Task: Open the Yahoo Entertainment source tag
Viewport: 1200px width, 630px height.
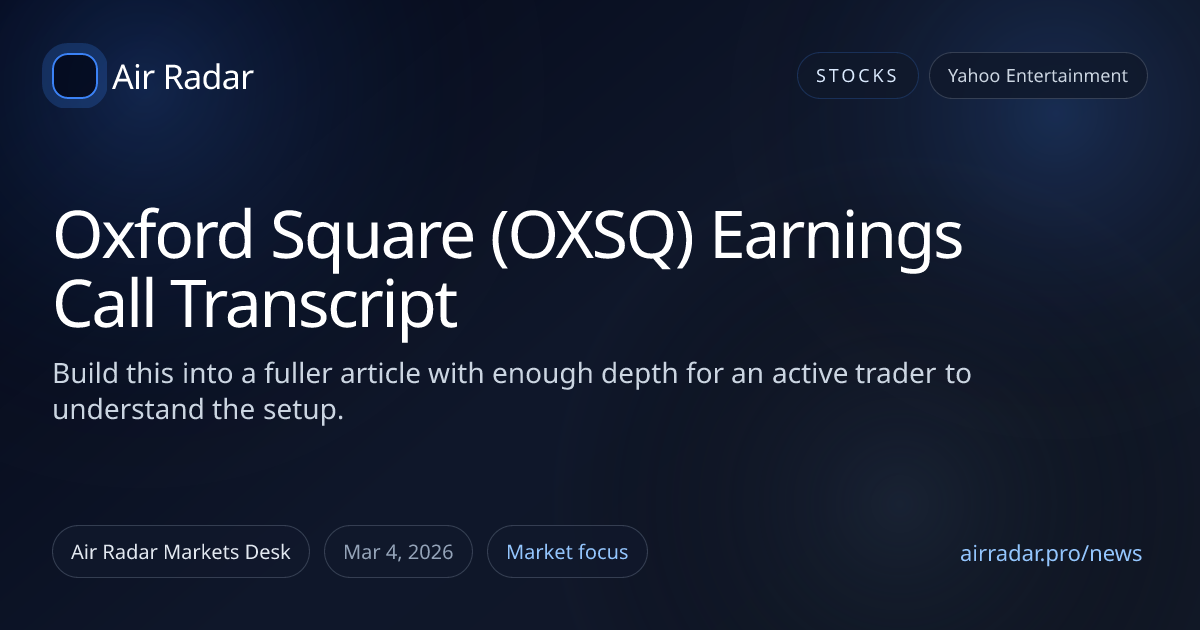Action: (1037, 76)
